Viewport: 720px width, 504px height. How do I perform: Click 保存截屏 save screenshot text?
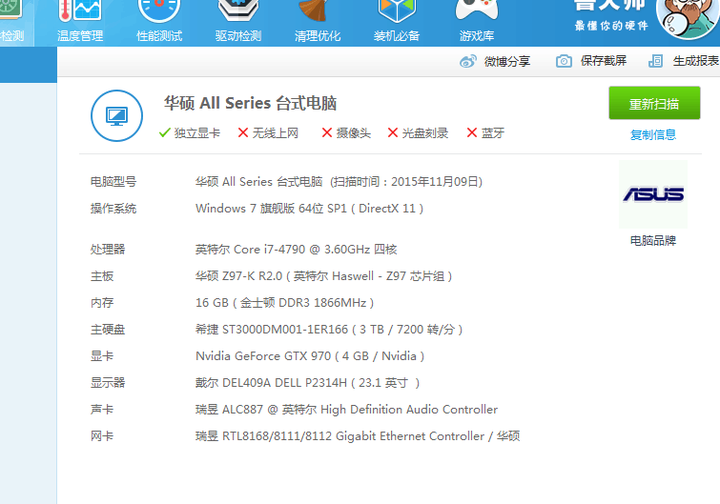tap(603, 61)
